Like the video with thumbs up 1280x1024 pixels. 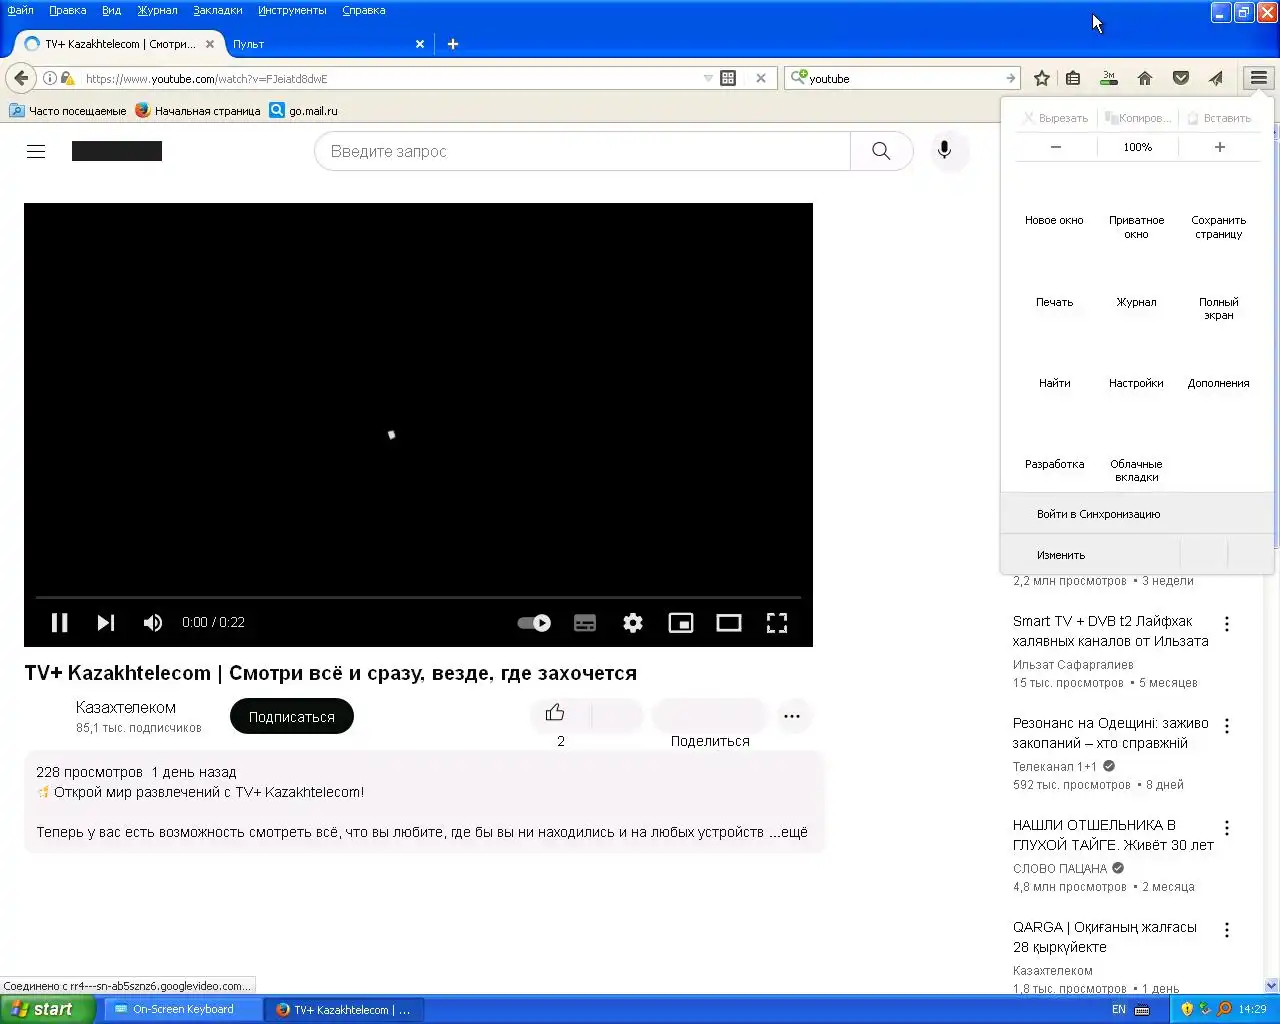pyautogui.click(x=556, y=715)
